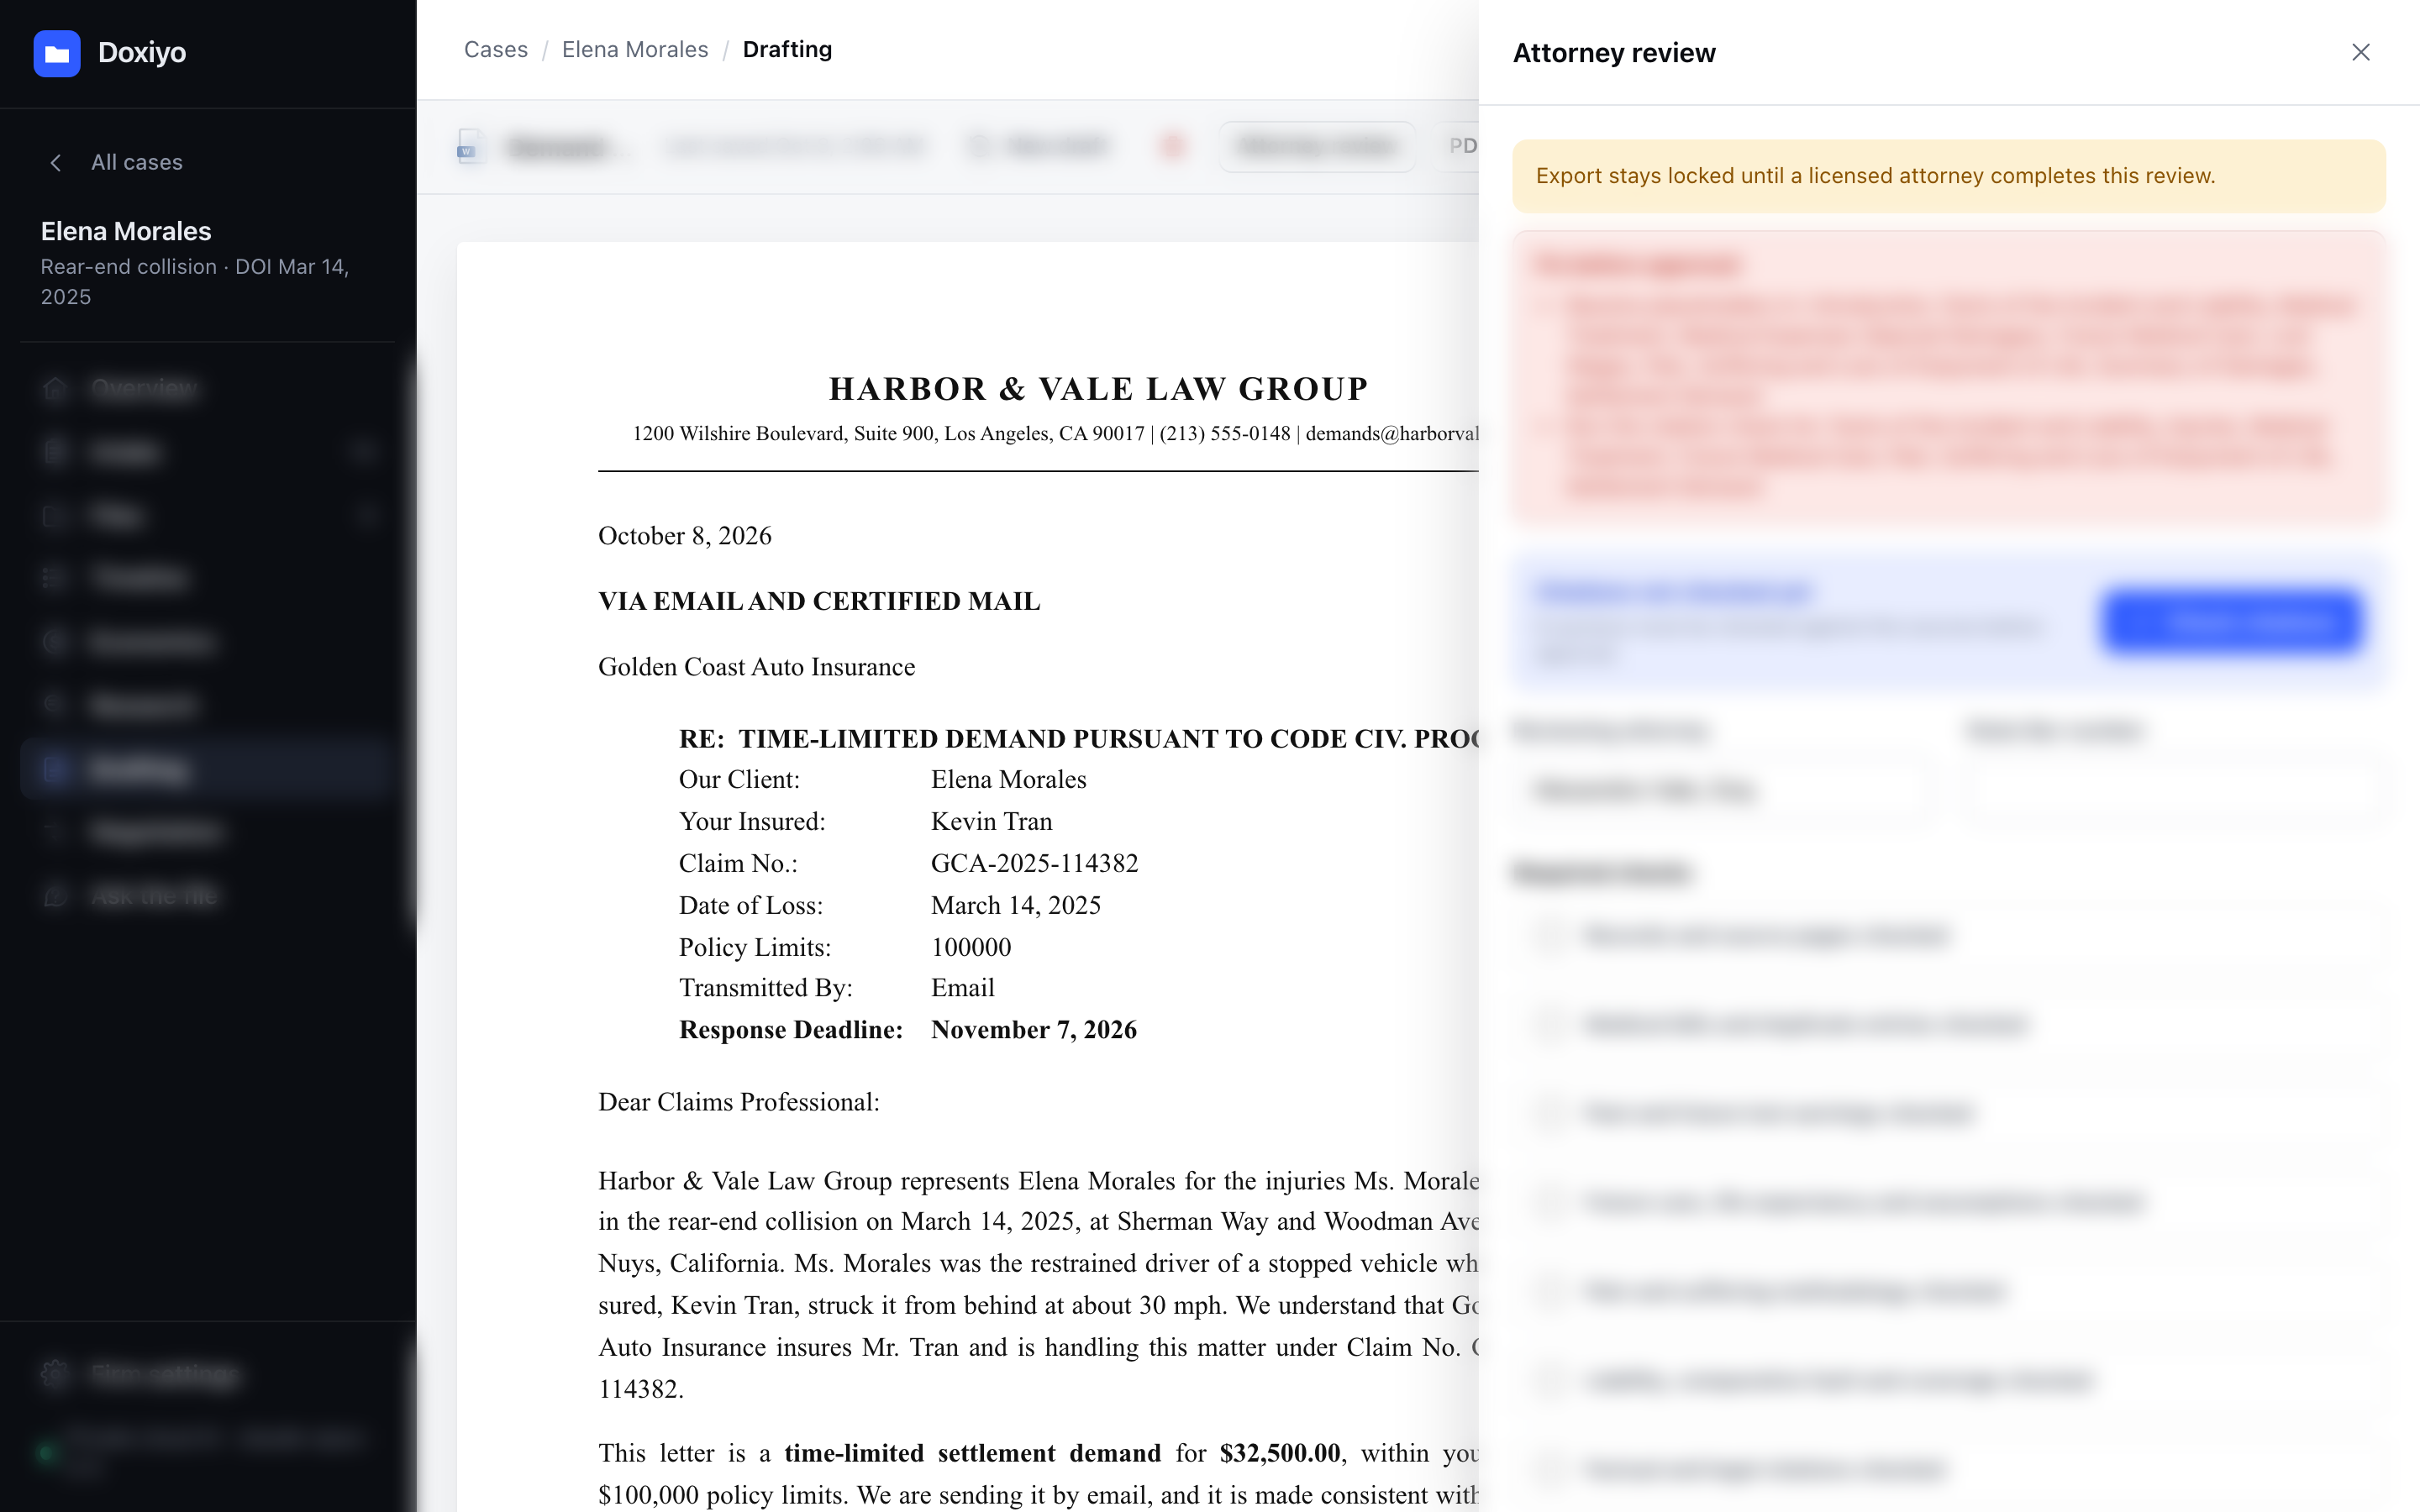The width and height of the screenshot is (2420, 1512).
Task: Click the 1200 Wilshire Boulevard address line
Action: click(1055, 434)
